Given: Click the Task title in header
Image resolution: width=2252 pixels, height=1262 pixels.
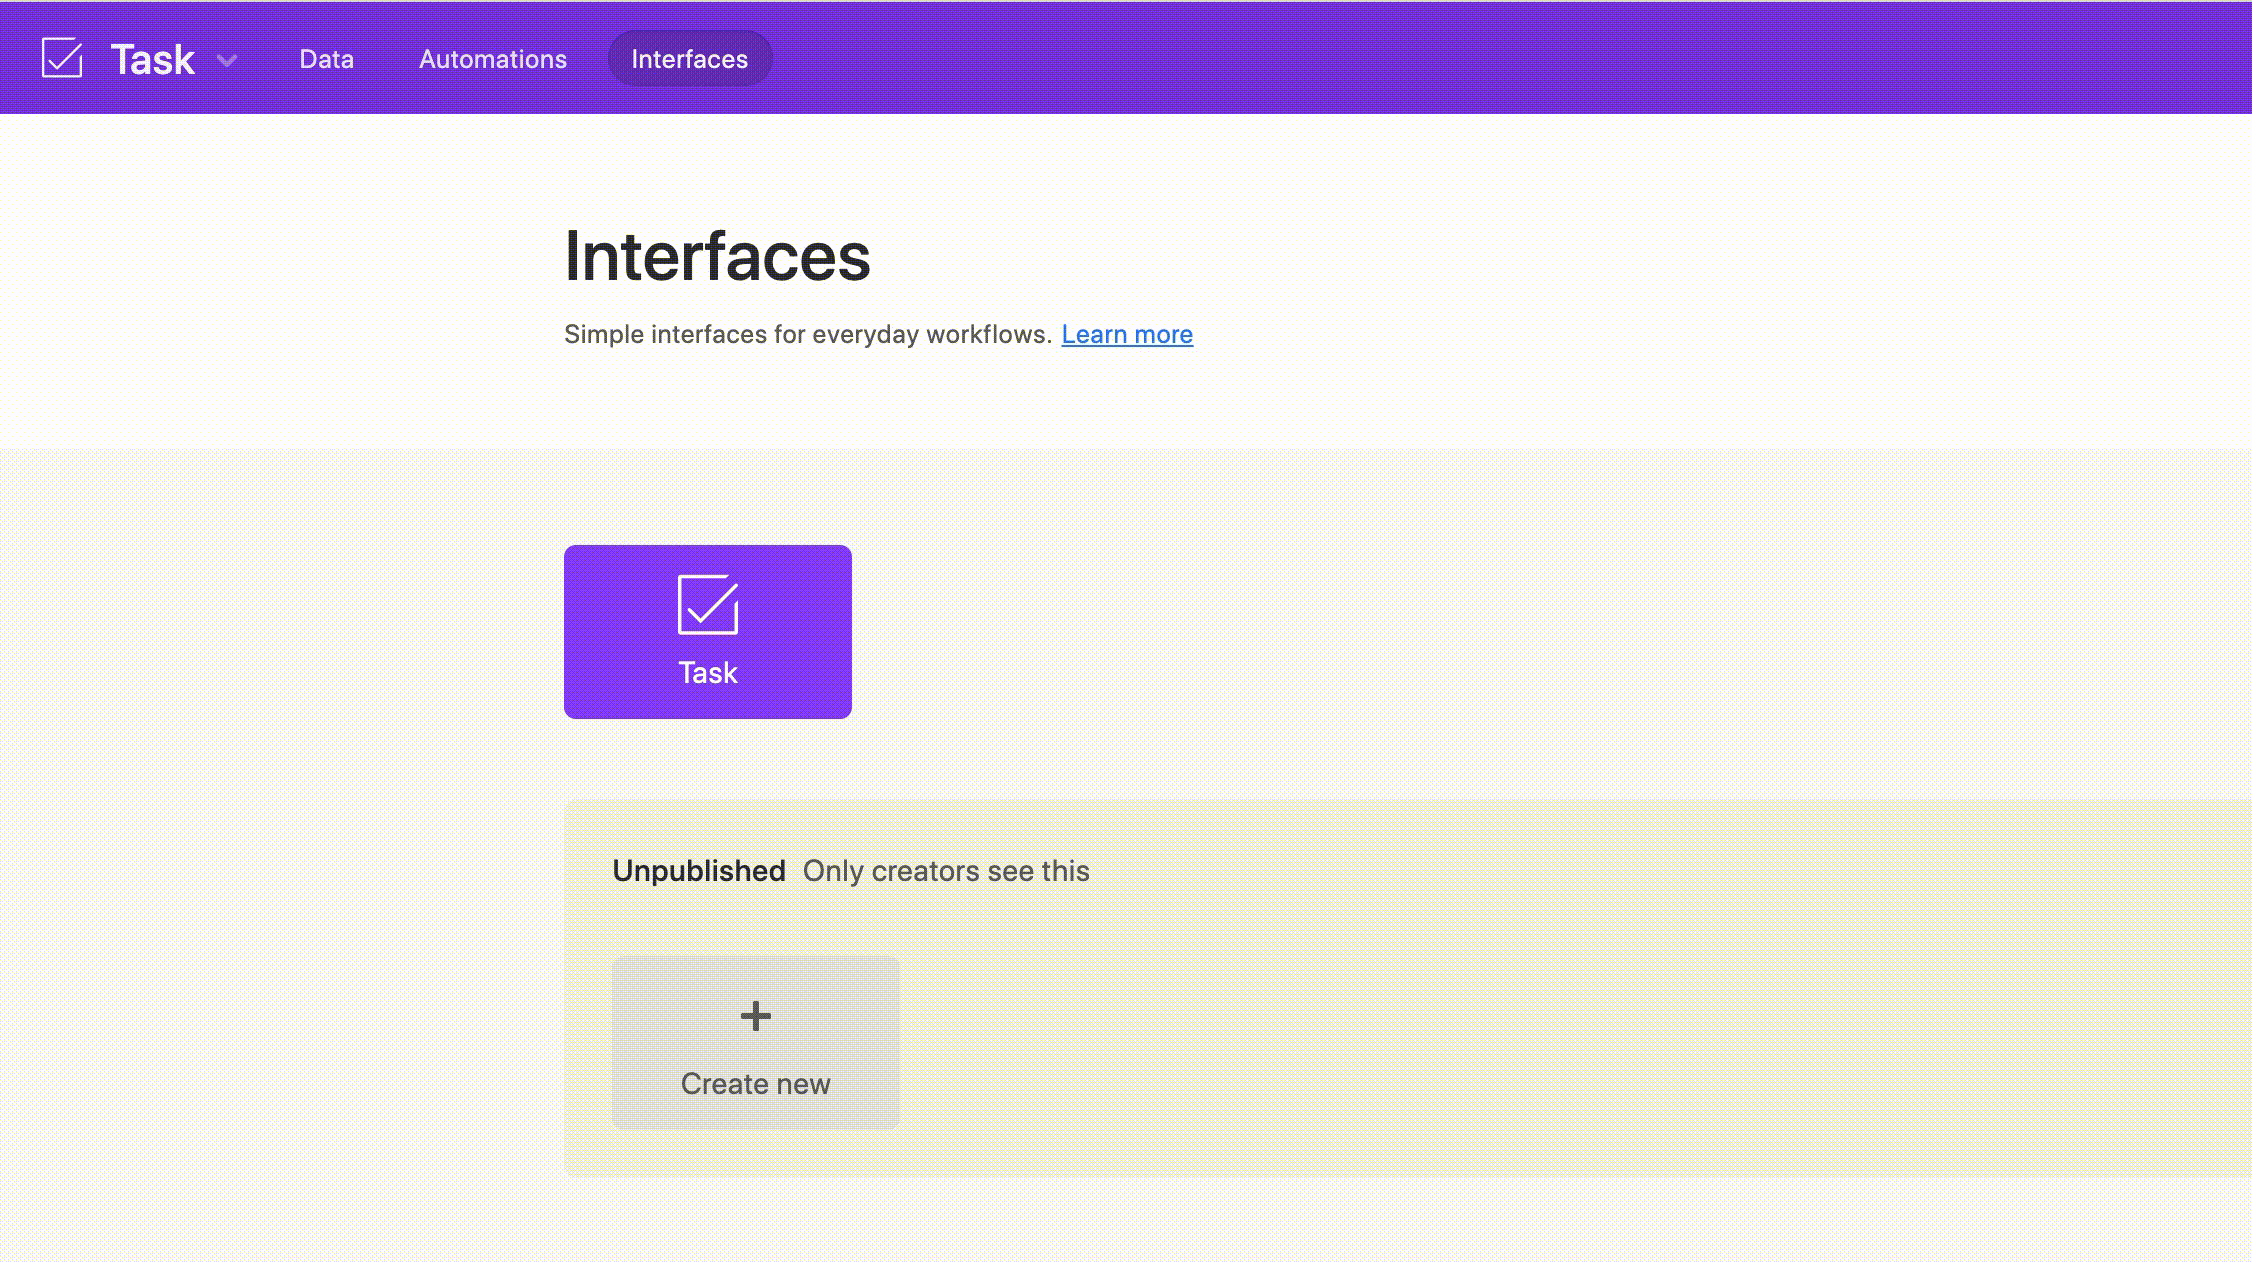Looking at the screenshot, I should pyautogui.click(x=152, y=60).
